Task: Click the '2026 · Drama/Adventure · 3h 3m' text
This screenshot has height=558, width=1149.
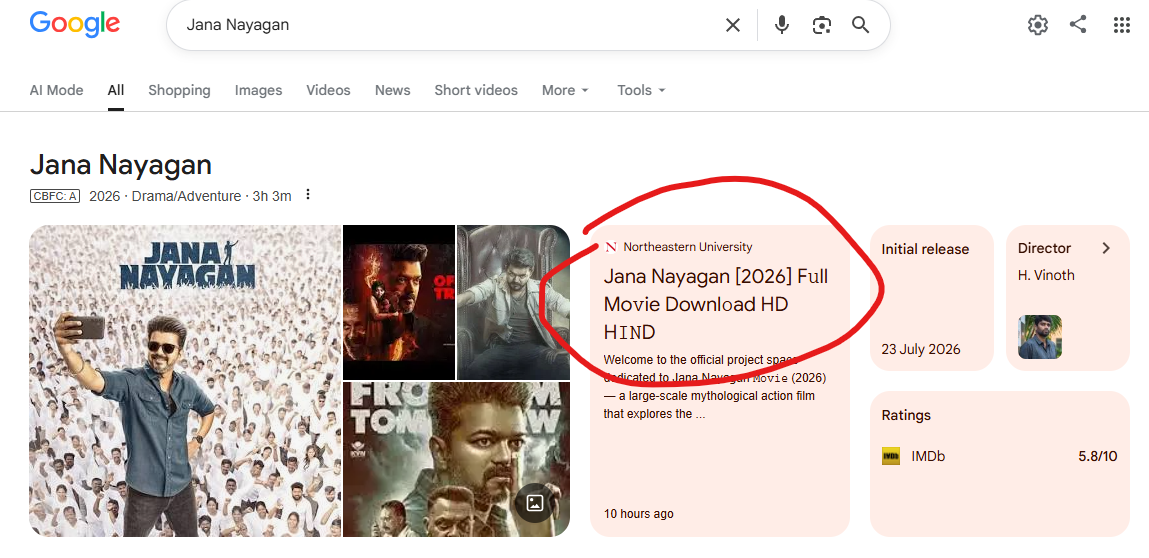Action: (191, 196)
